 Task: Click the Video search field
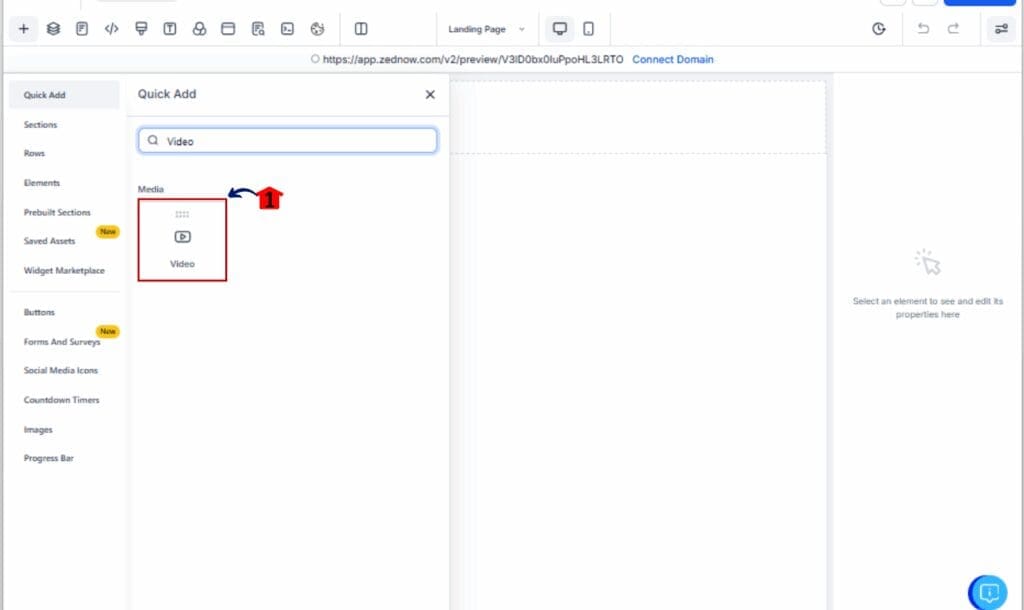pyautogui.click(x=288, y=141)
